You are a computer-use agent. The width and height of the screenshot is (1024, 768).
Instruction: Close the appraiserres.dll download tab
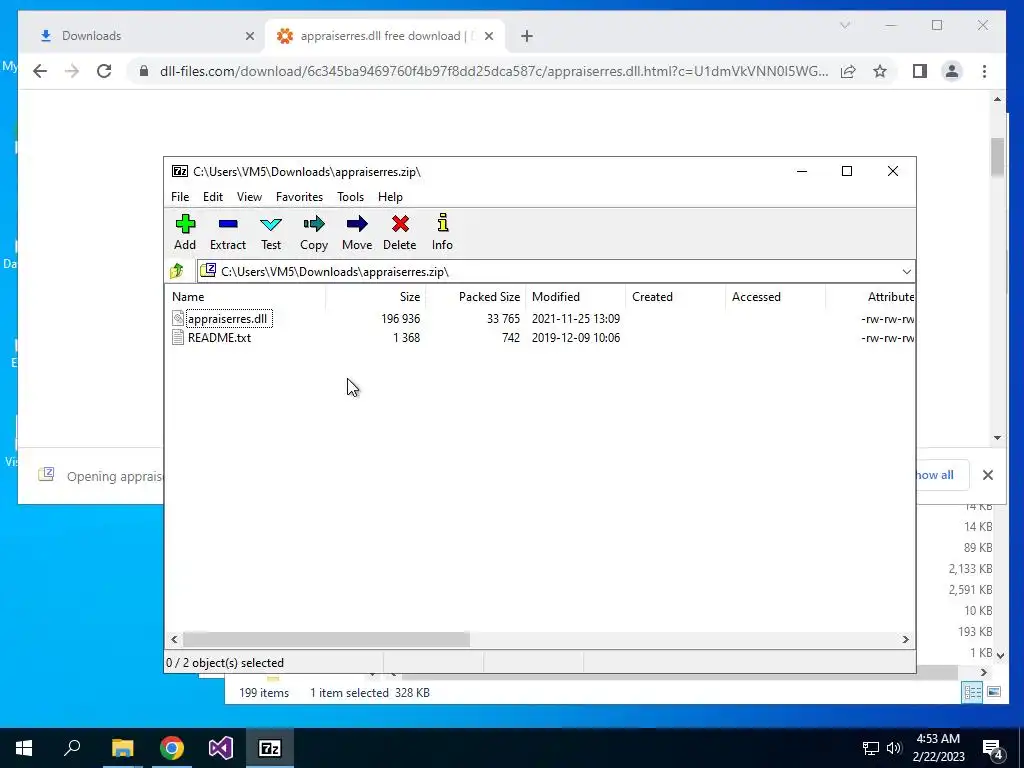pos(490,36)
